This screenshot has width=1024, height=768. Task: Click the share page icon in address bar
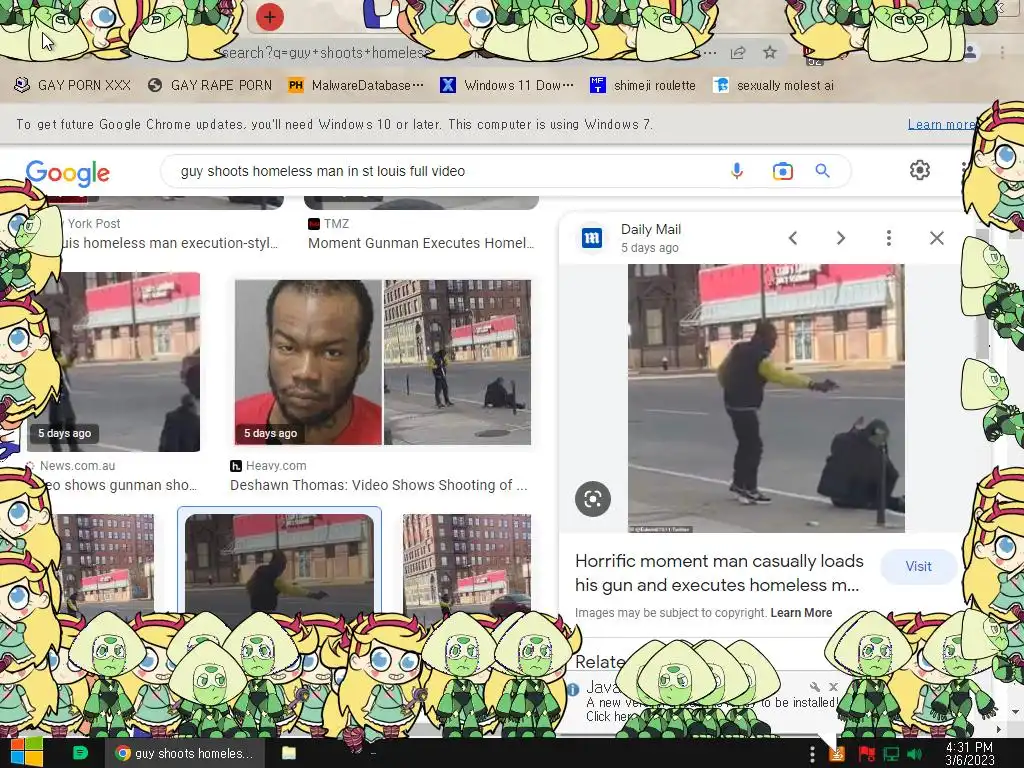738,53
